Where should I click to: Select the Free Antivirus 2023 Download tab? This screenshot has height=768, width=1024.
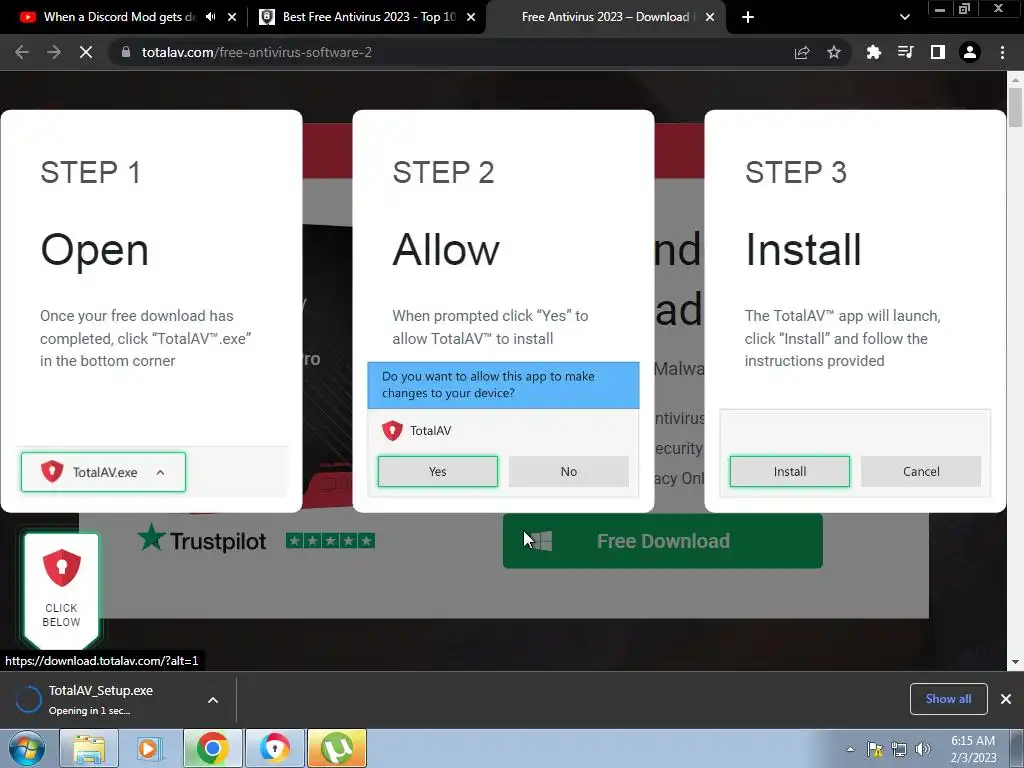[x=604, y=17]
